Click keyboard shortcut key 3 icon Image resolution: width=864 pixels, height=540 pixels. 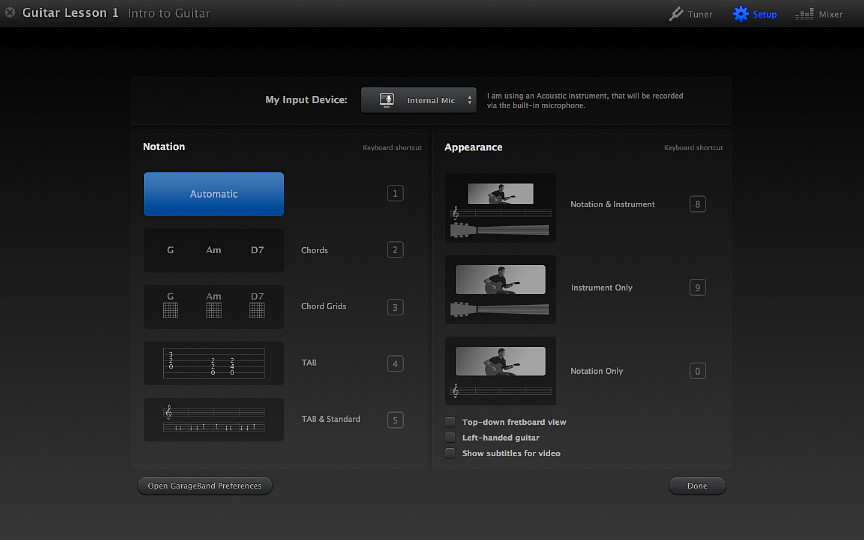(395, 307)
